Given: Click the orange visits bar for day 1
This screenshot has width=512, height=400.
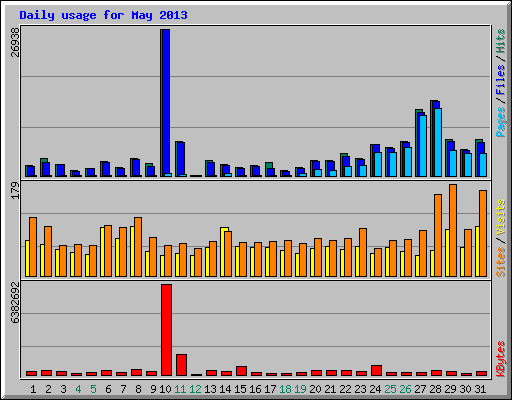Looking at the screenshot, I should coord(33,247).
